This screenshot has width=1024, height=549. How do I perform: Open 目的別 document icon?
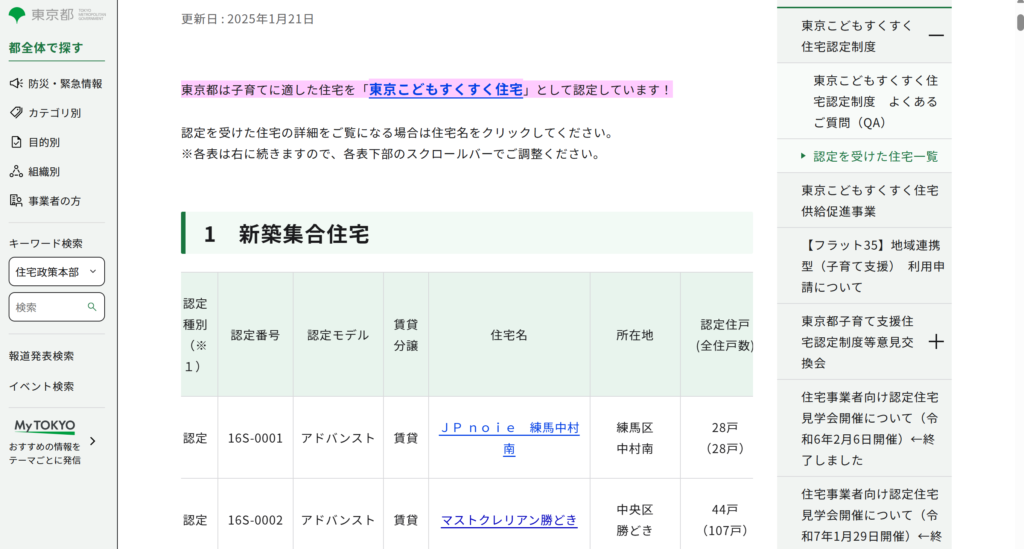click(16, 142)
